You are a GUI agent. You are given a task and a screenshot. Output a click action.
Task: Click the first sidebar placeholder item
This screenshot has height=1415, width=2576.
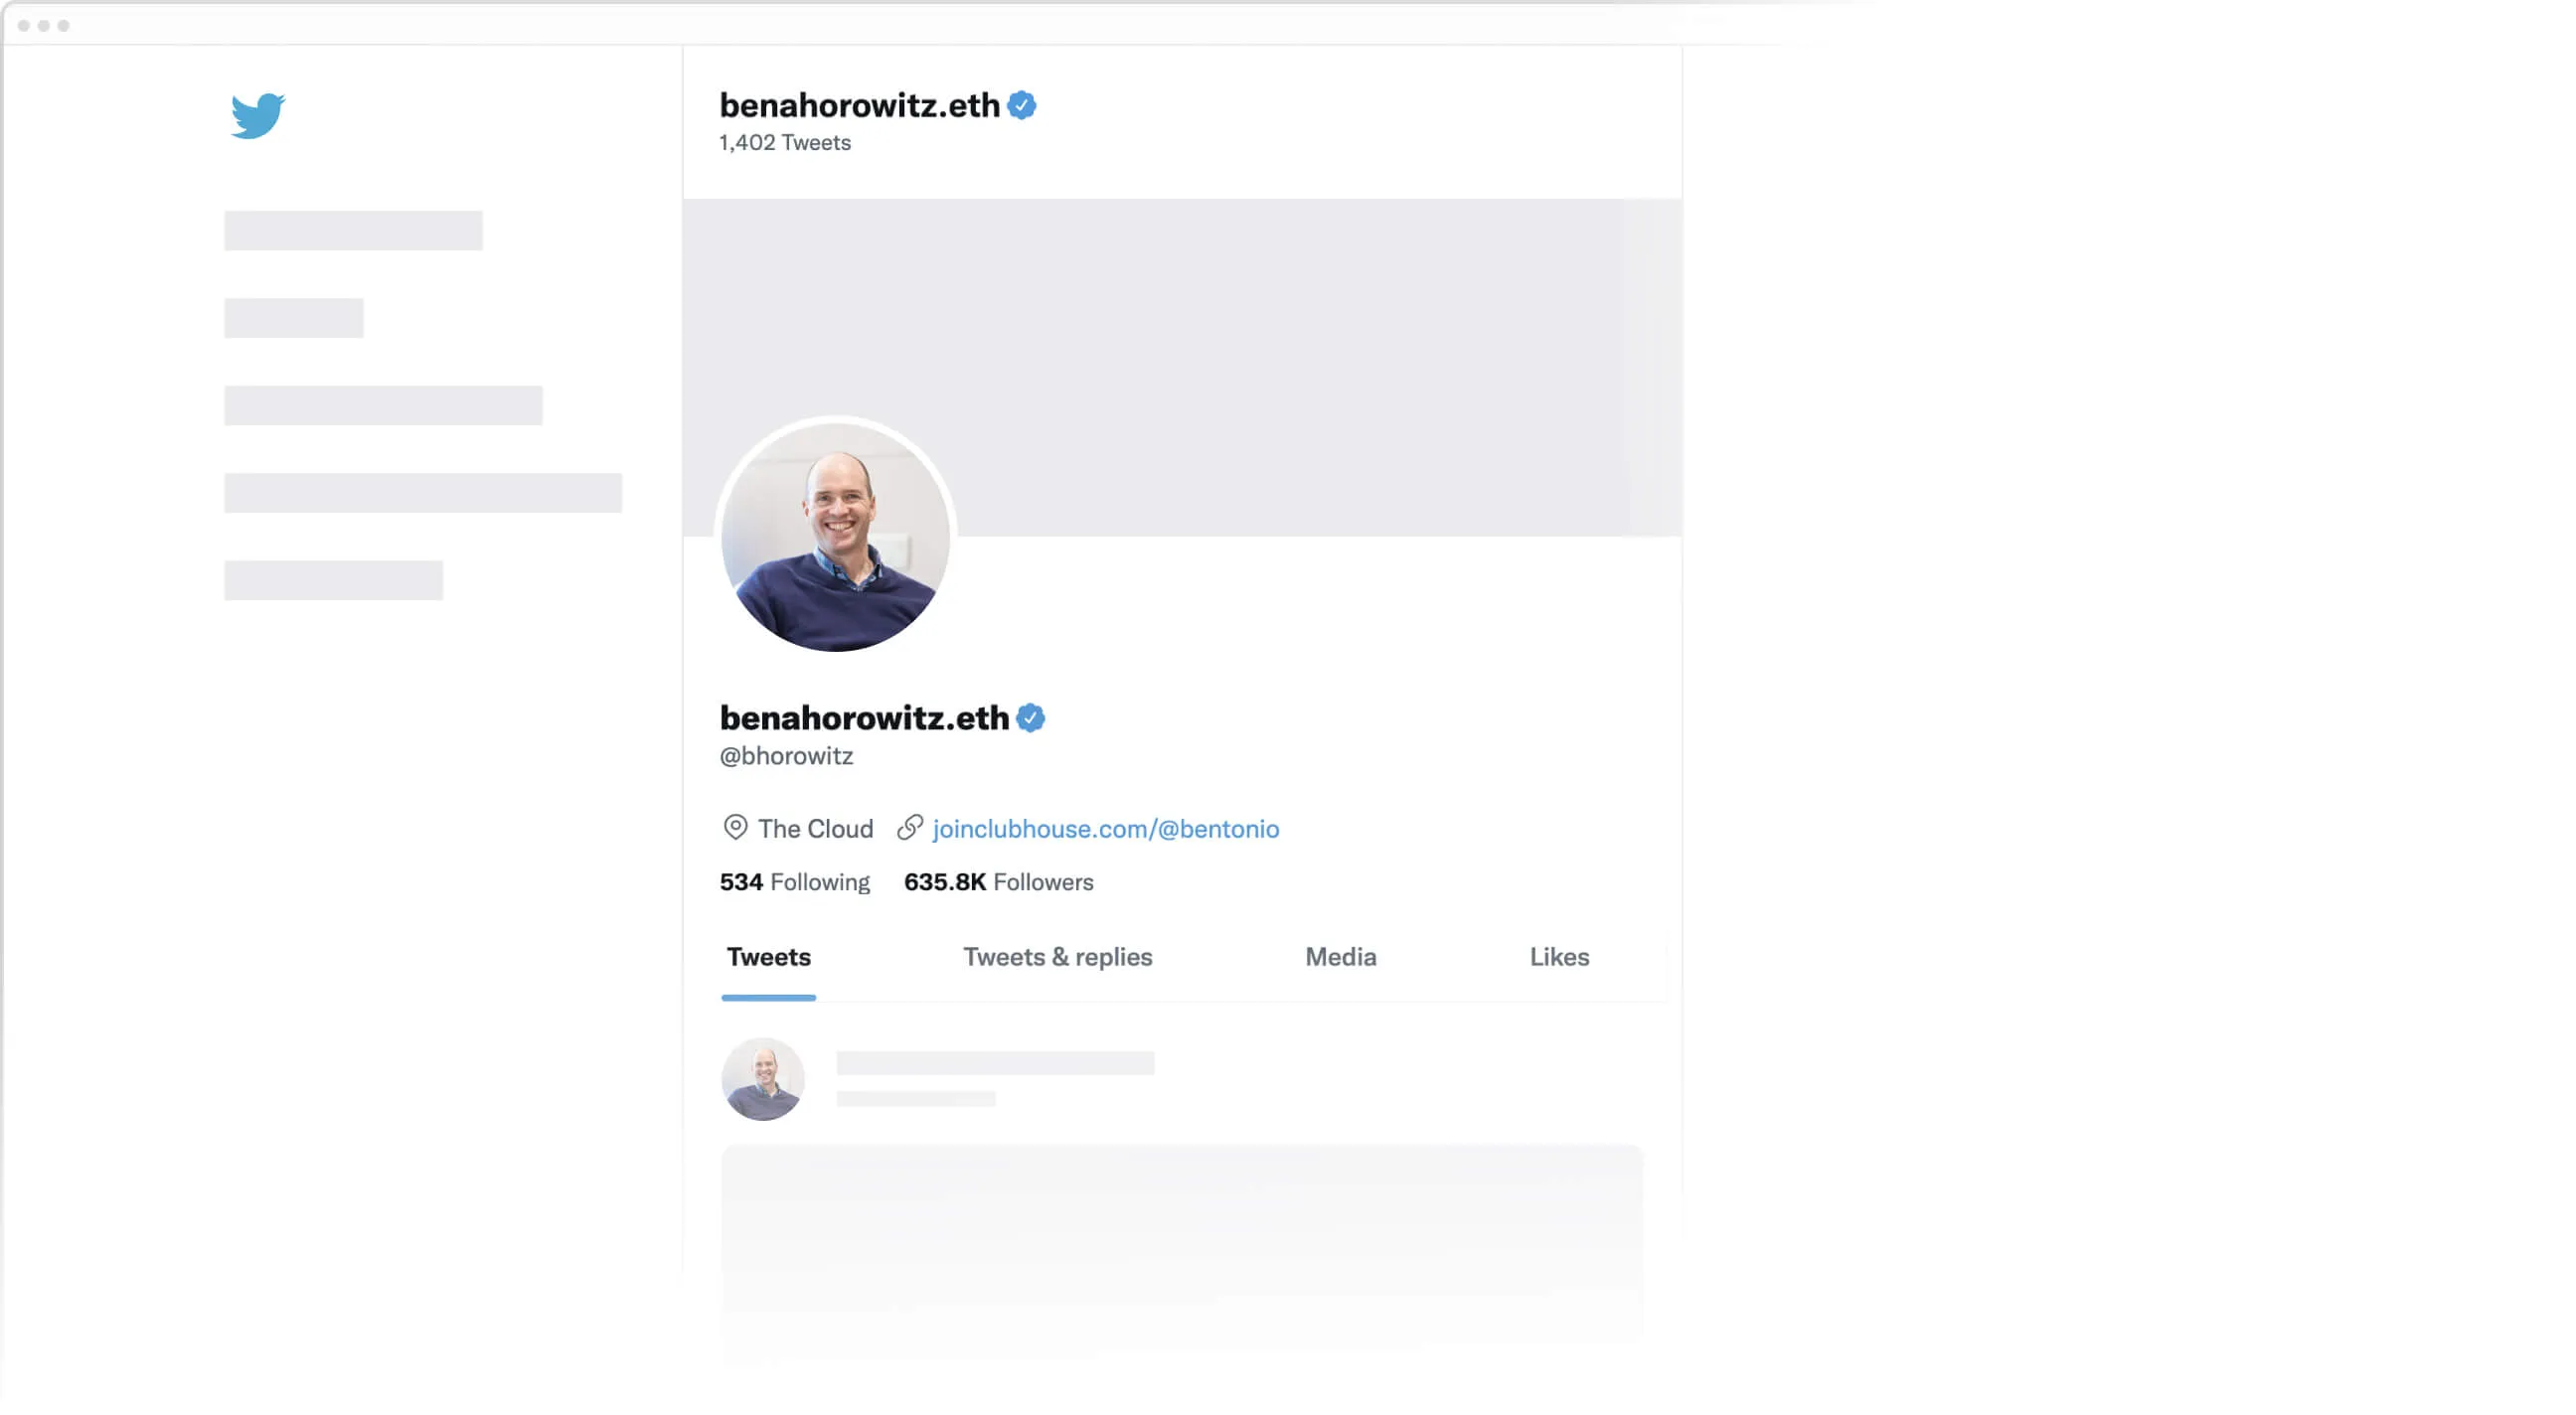click(353, 231)
